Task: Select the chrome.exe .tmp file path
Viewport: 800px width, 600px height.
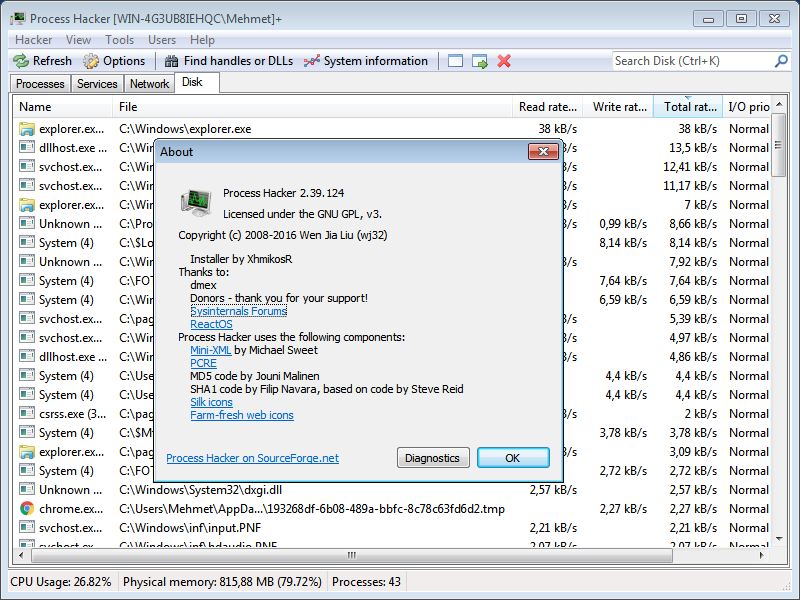Action: (x=312, y=509)
